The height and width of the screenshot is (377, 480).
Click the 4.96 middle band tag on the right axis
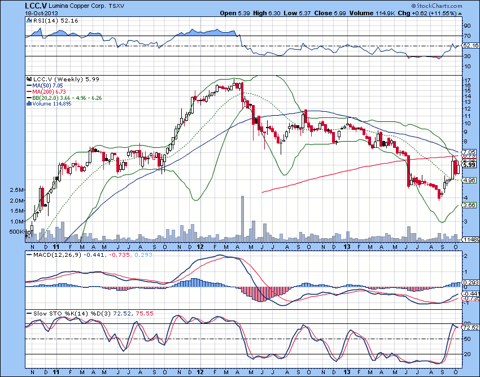(x=470, y=180)
